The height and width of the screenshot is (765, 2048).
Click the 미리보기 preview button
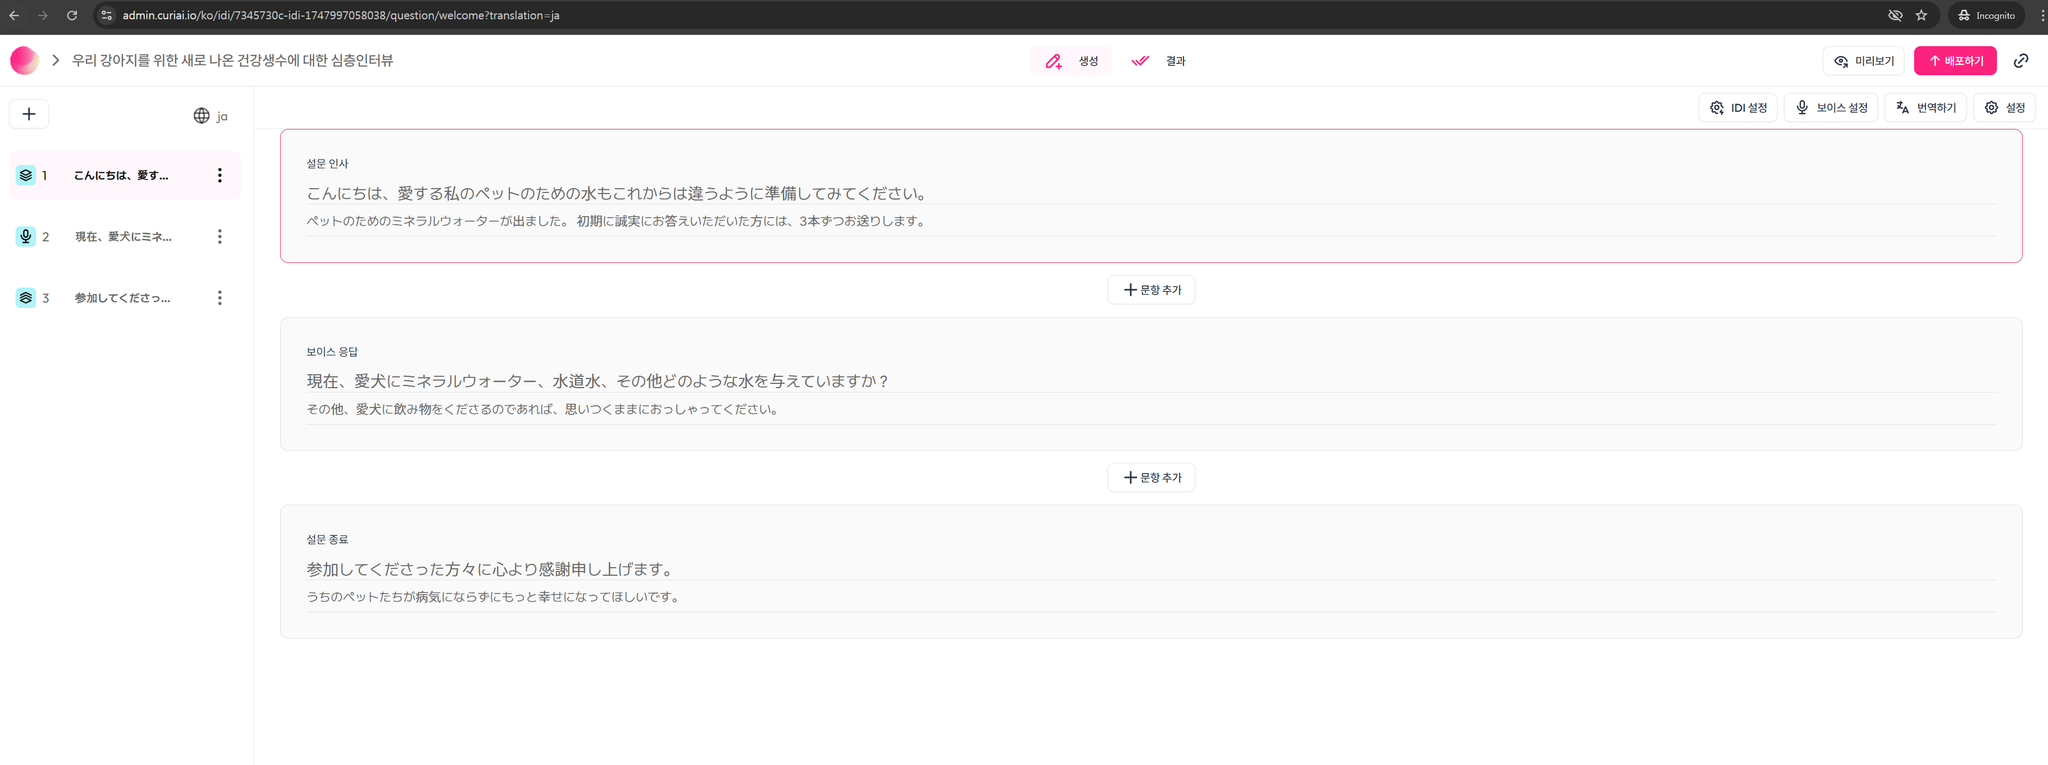(1864, 61)
